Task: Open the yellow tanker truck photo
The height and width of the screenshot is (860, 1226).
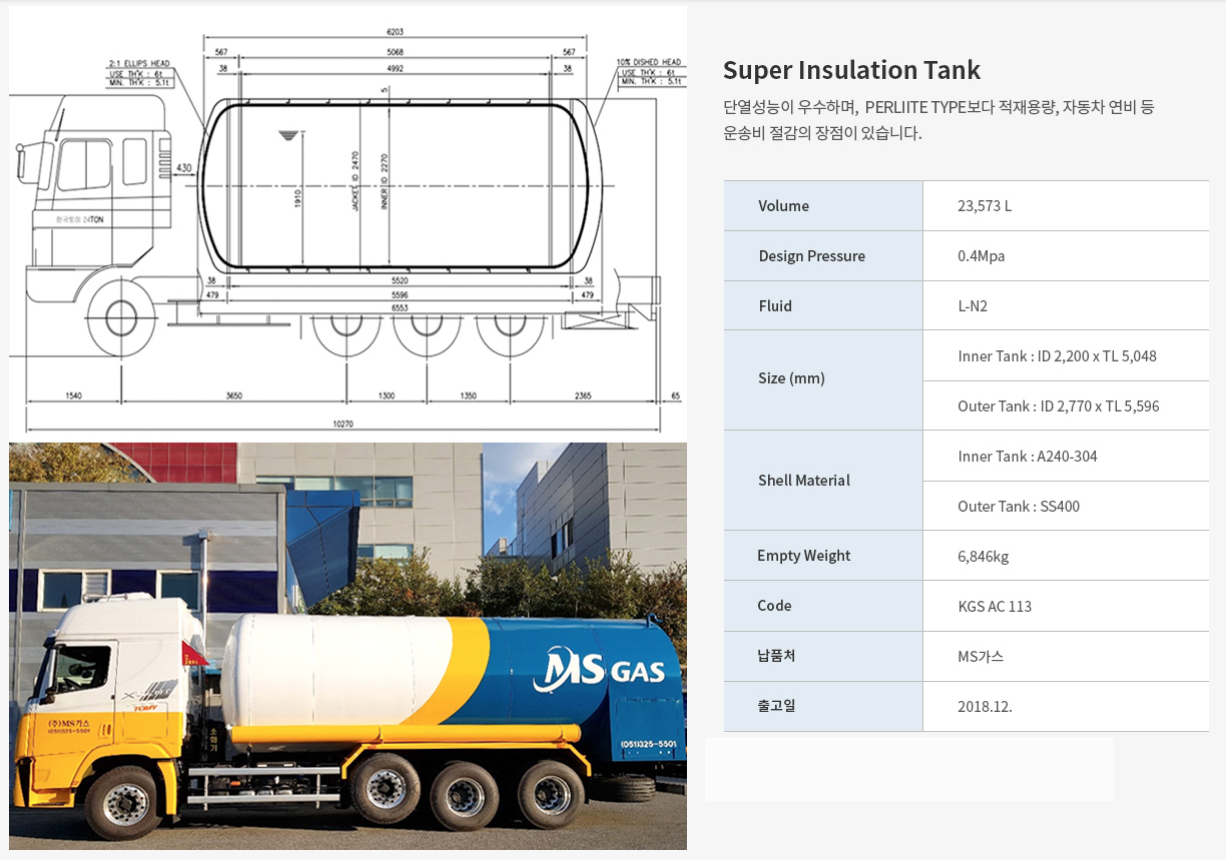Action: [347, 646]
